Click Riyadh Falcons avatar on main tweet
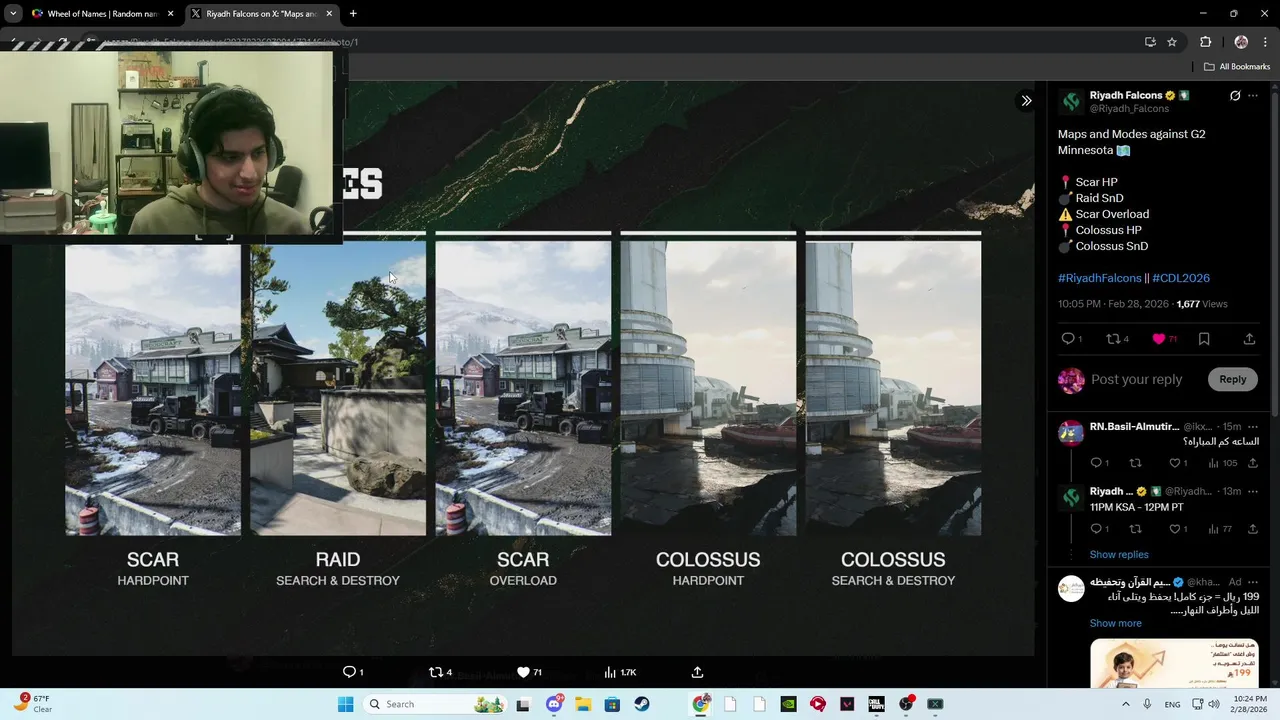1280x720 pixels. click(x=1071, y=101)
